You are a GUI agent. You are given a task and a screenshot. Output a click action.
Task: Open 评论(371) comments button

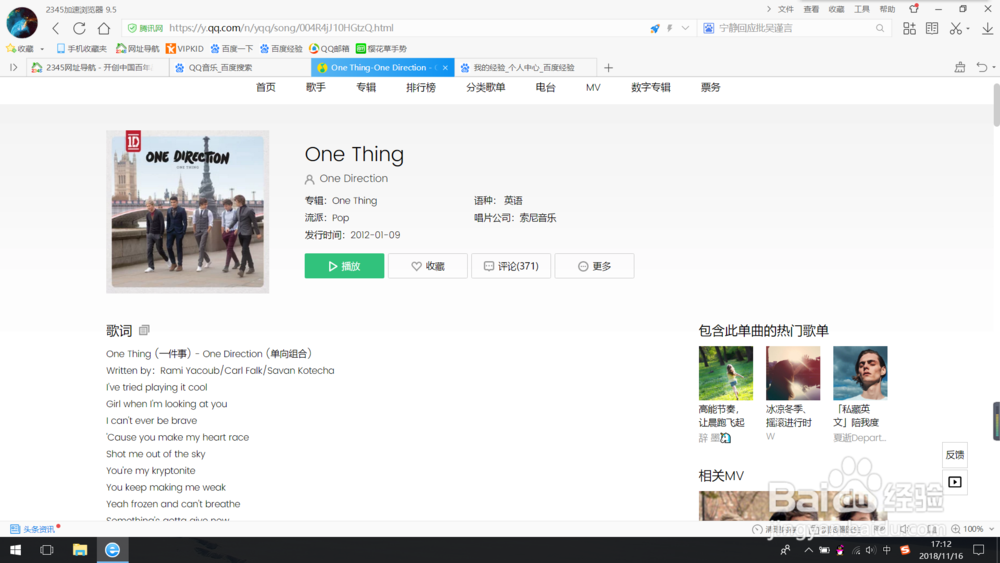(x=511, y=266)
